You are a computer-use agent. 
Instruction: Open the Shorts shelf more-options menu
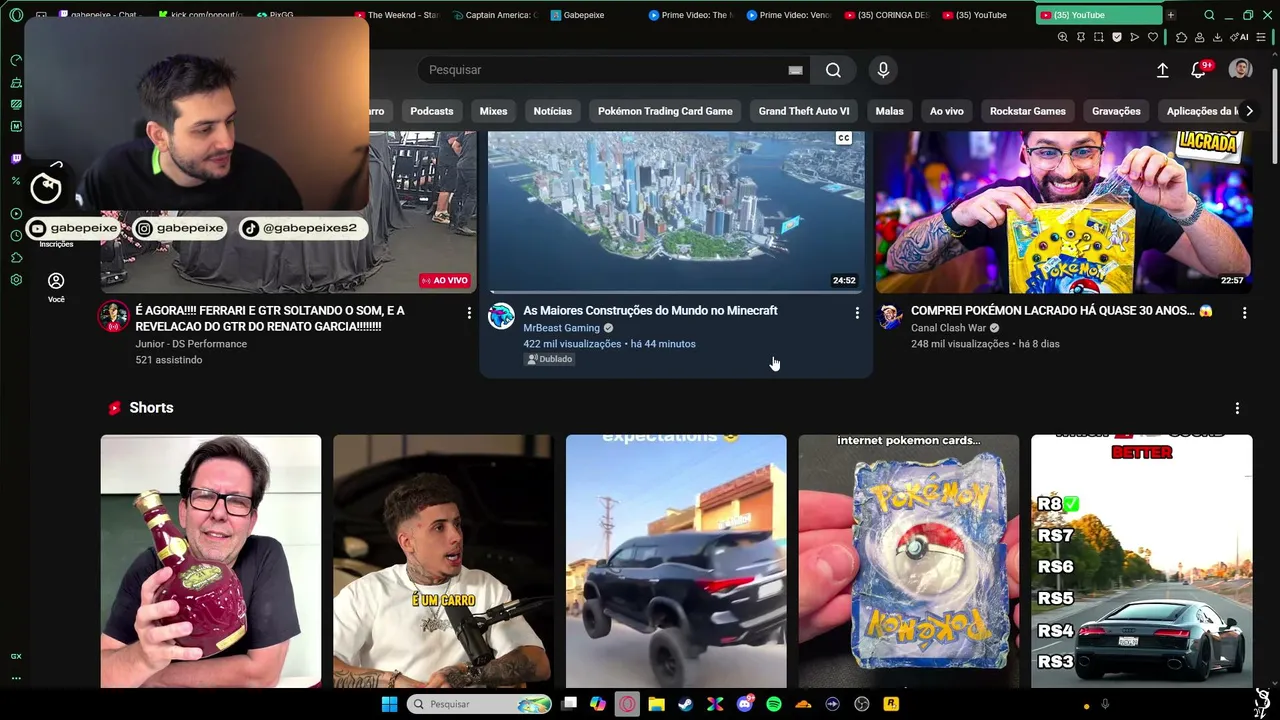pyautogui.click(x=1237, y=408)
